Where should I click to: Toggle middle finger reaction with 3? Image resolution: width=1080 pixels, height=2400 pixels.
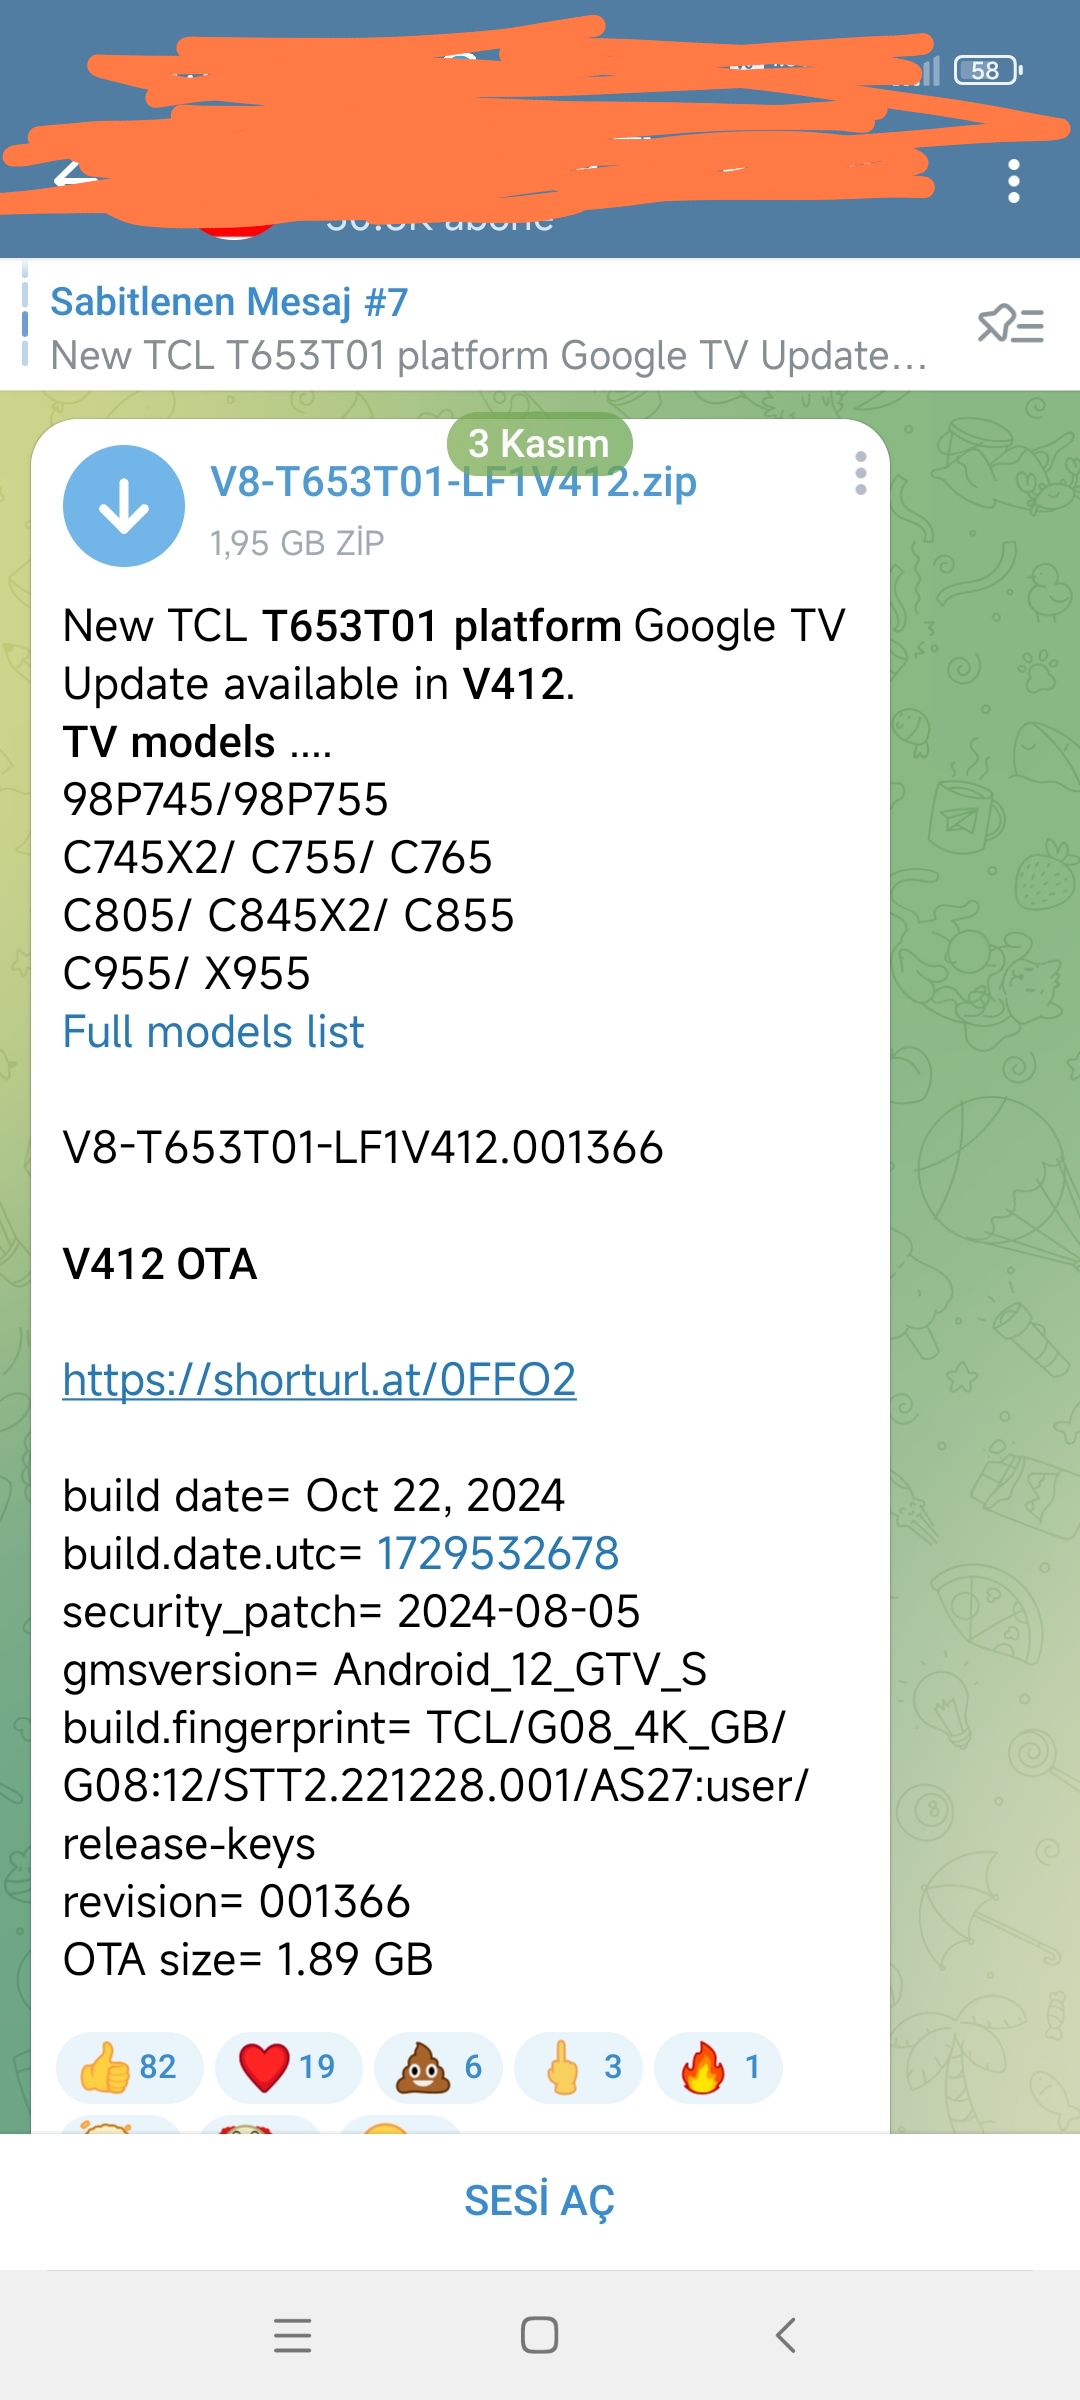pyautogui.click(x=579, y=2067)
